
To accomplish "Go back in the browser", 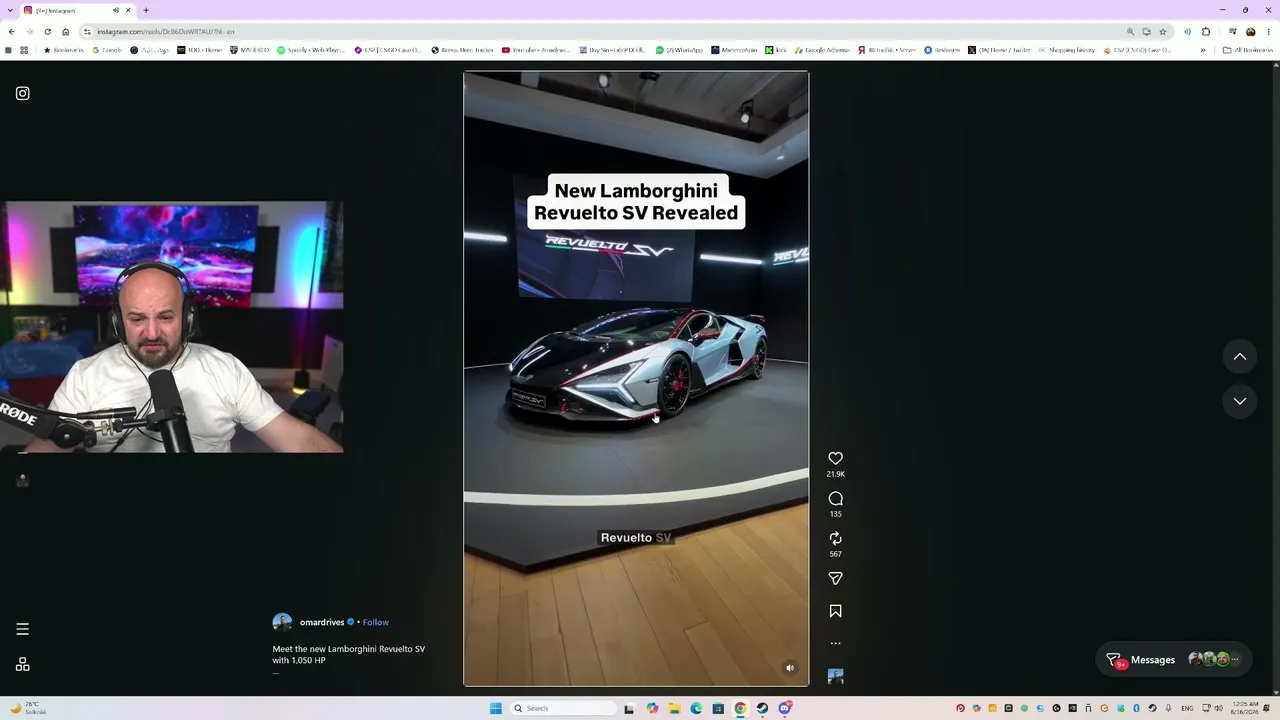I will pos(11,32).
